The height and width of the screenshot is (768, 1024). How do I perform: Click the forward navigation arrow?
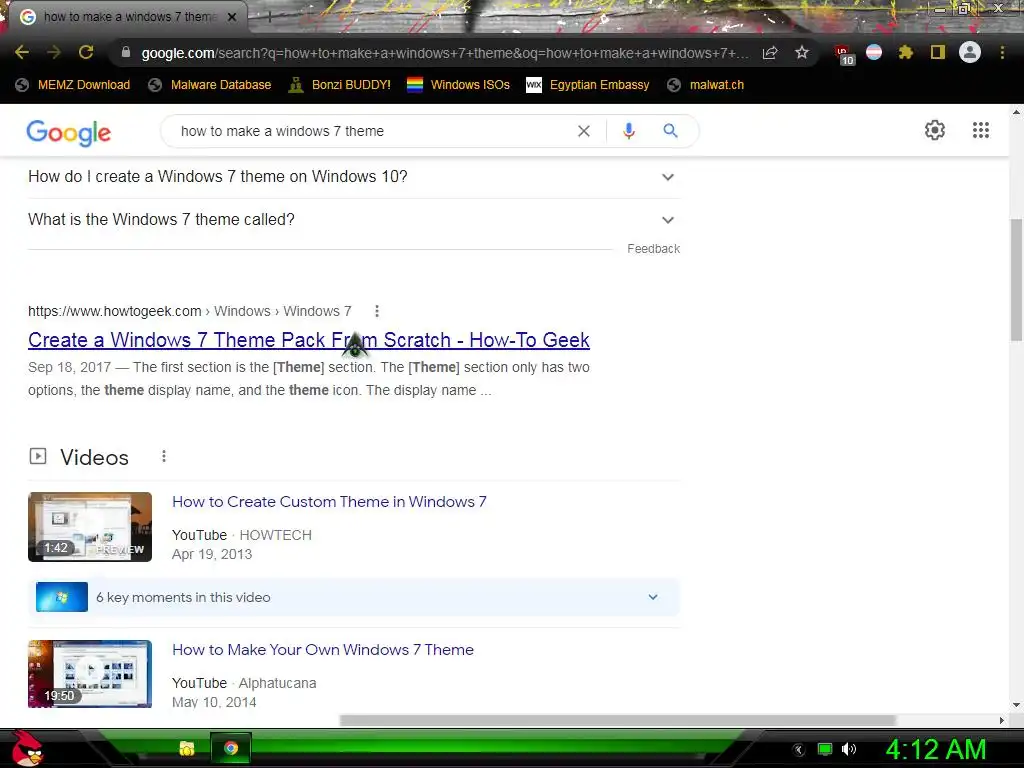tap(54, 52)
